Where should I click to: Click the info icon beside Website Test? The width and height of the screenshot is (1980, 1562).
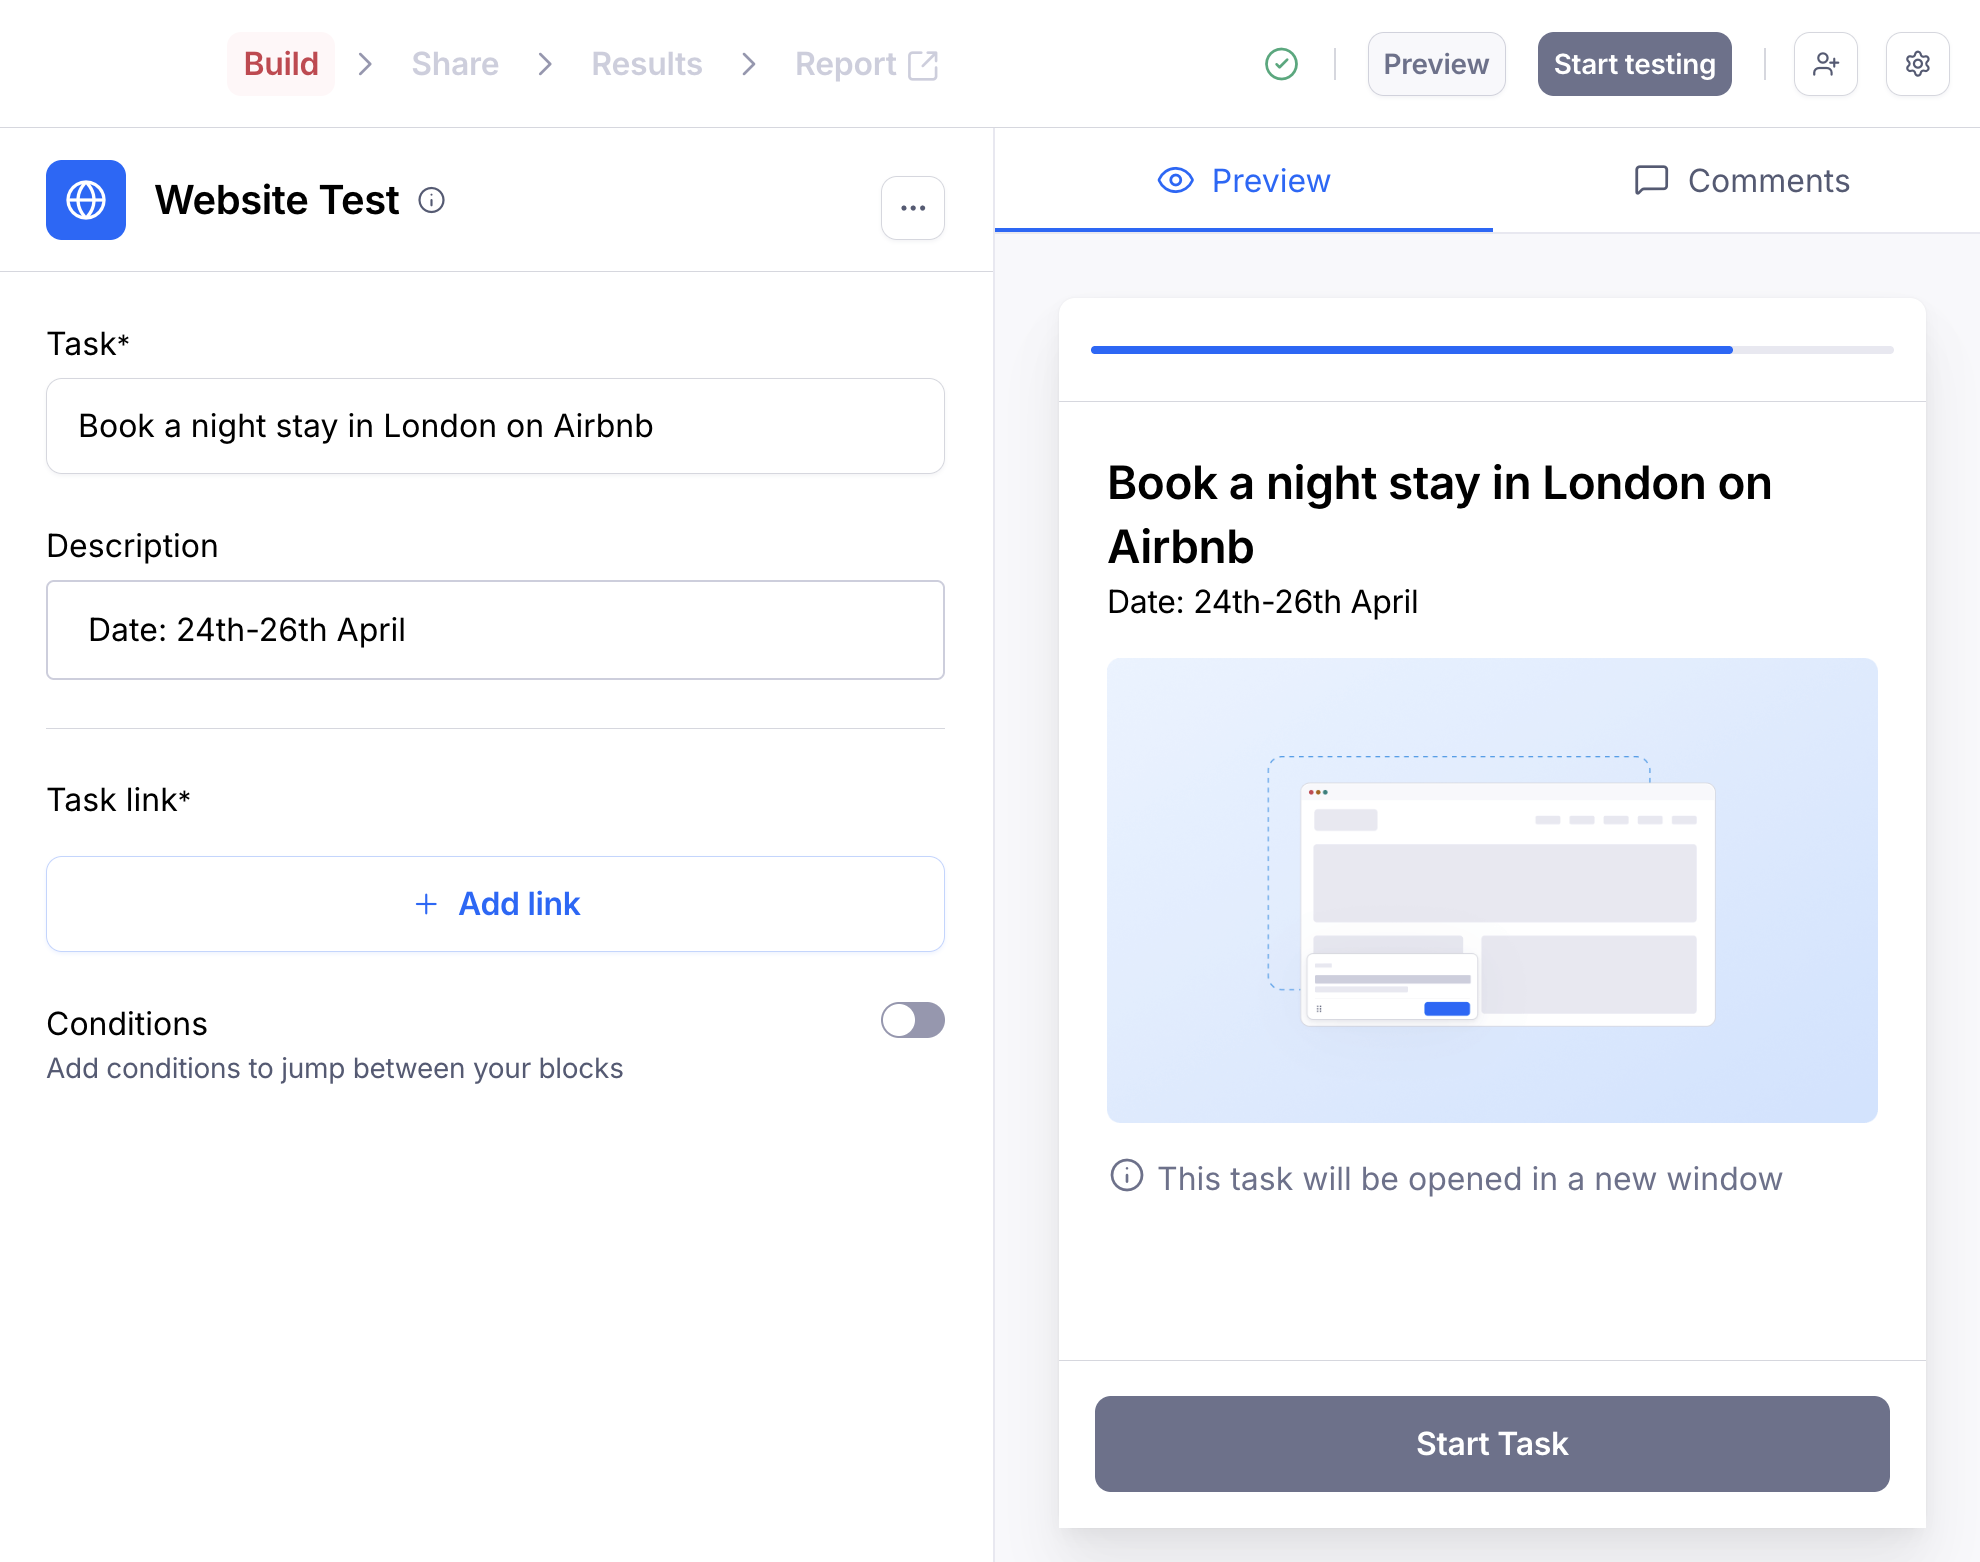pyautogui.click(x=431, y=201)
